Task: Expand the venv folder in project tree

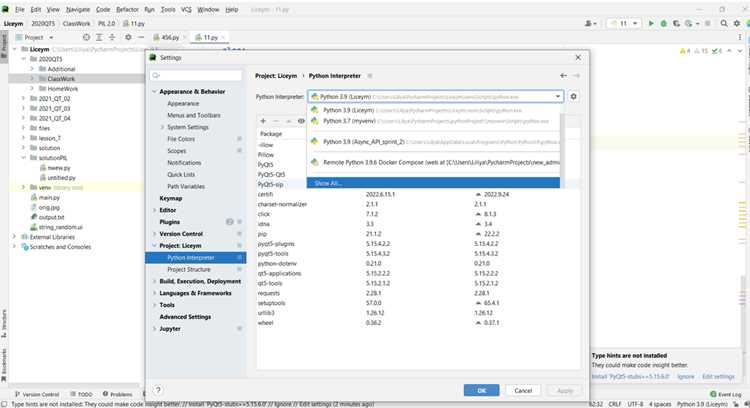Action: click(23, 187)
